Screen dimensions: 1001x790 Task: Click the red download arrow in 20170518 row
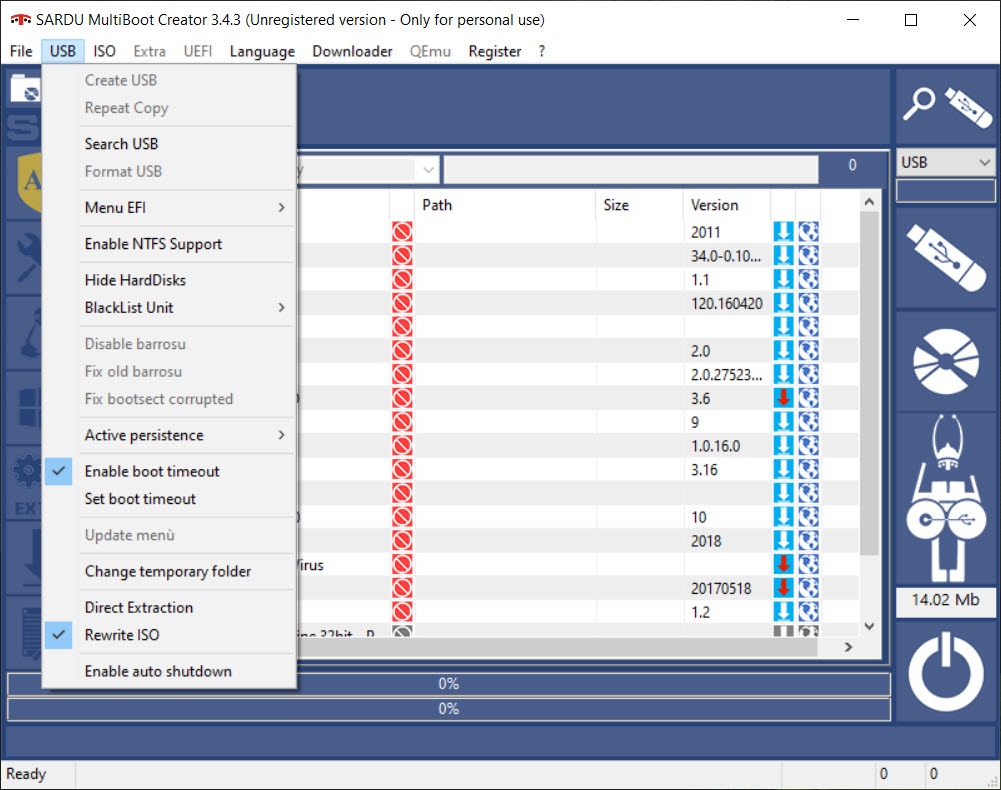pyautogui.click(x=783, y=588)
